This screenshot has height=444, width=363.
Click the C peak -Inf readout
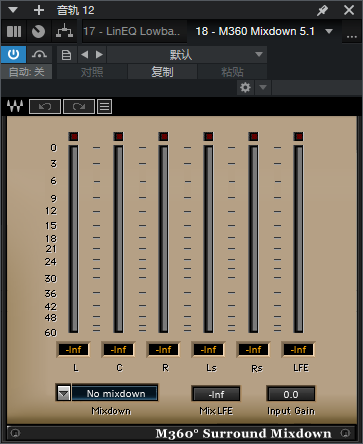pyautogui.click(x=118, y=350)
